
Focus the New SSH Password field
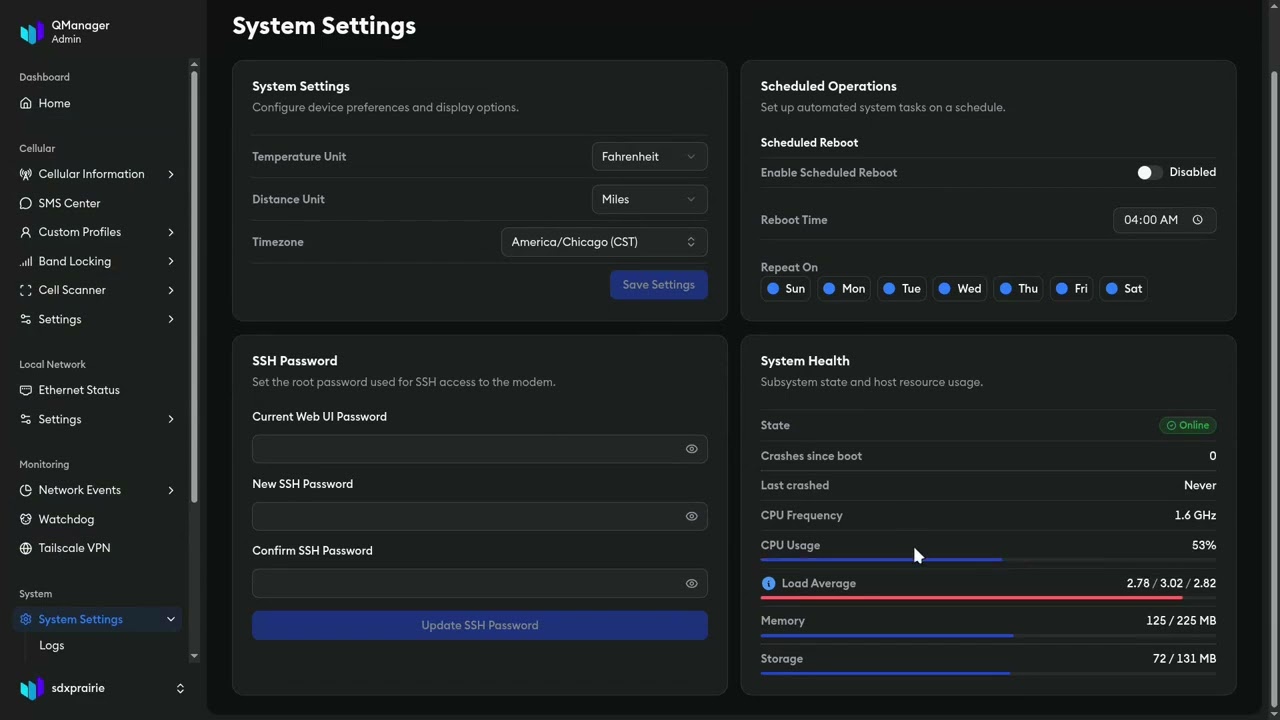coord(480,516)
